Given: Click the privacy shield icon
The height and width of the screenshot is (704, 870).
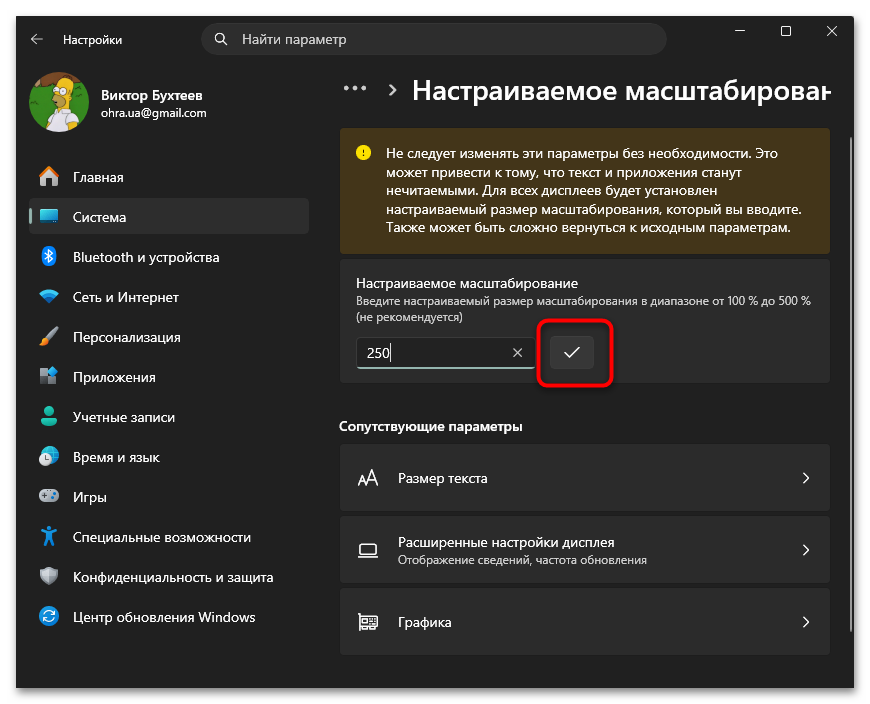Looking at the screenshot, I should point(49,576).
